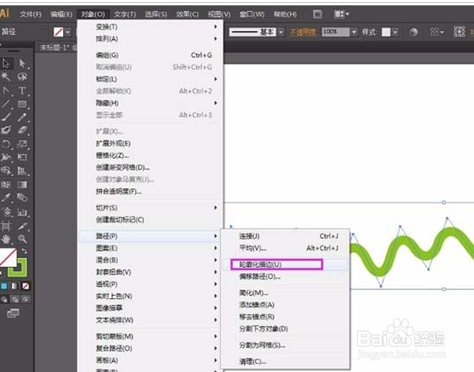
Task: Choose 偏移路径(O)... in path submenu
Action: 285,276
